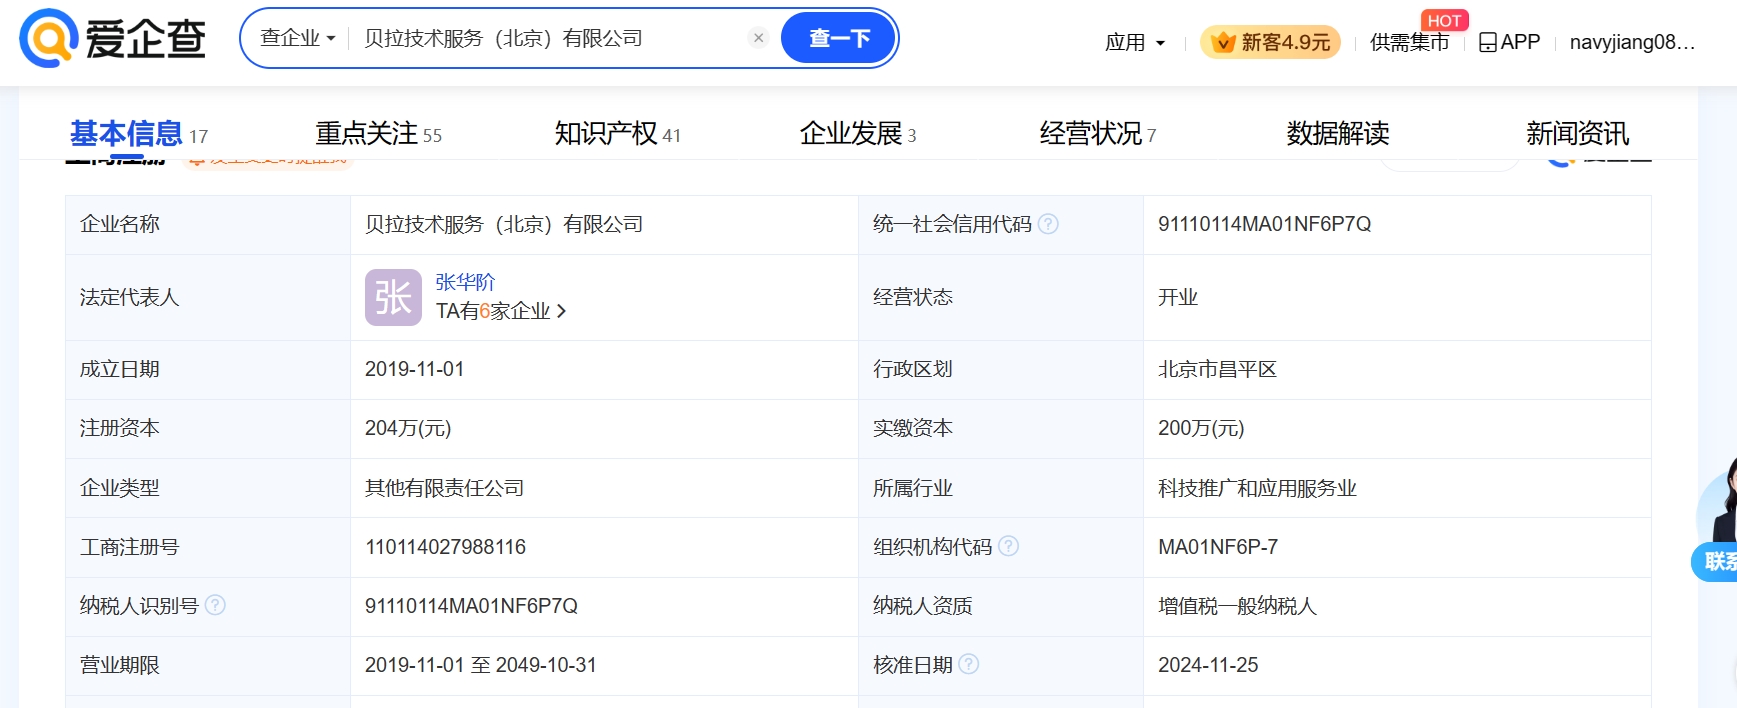Click the 营业期限 label cell
The width and height of the screenshot is (1737, 708).
click(208, 665)
